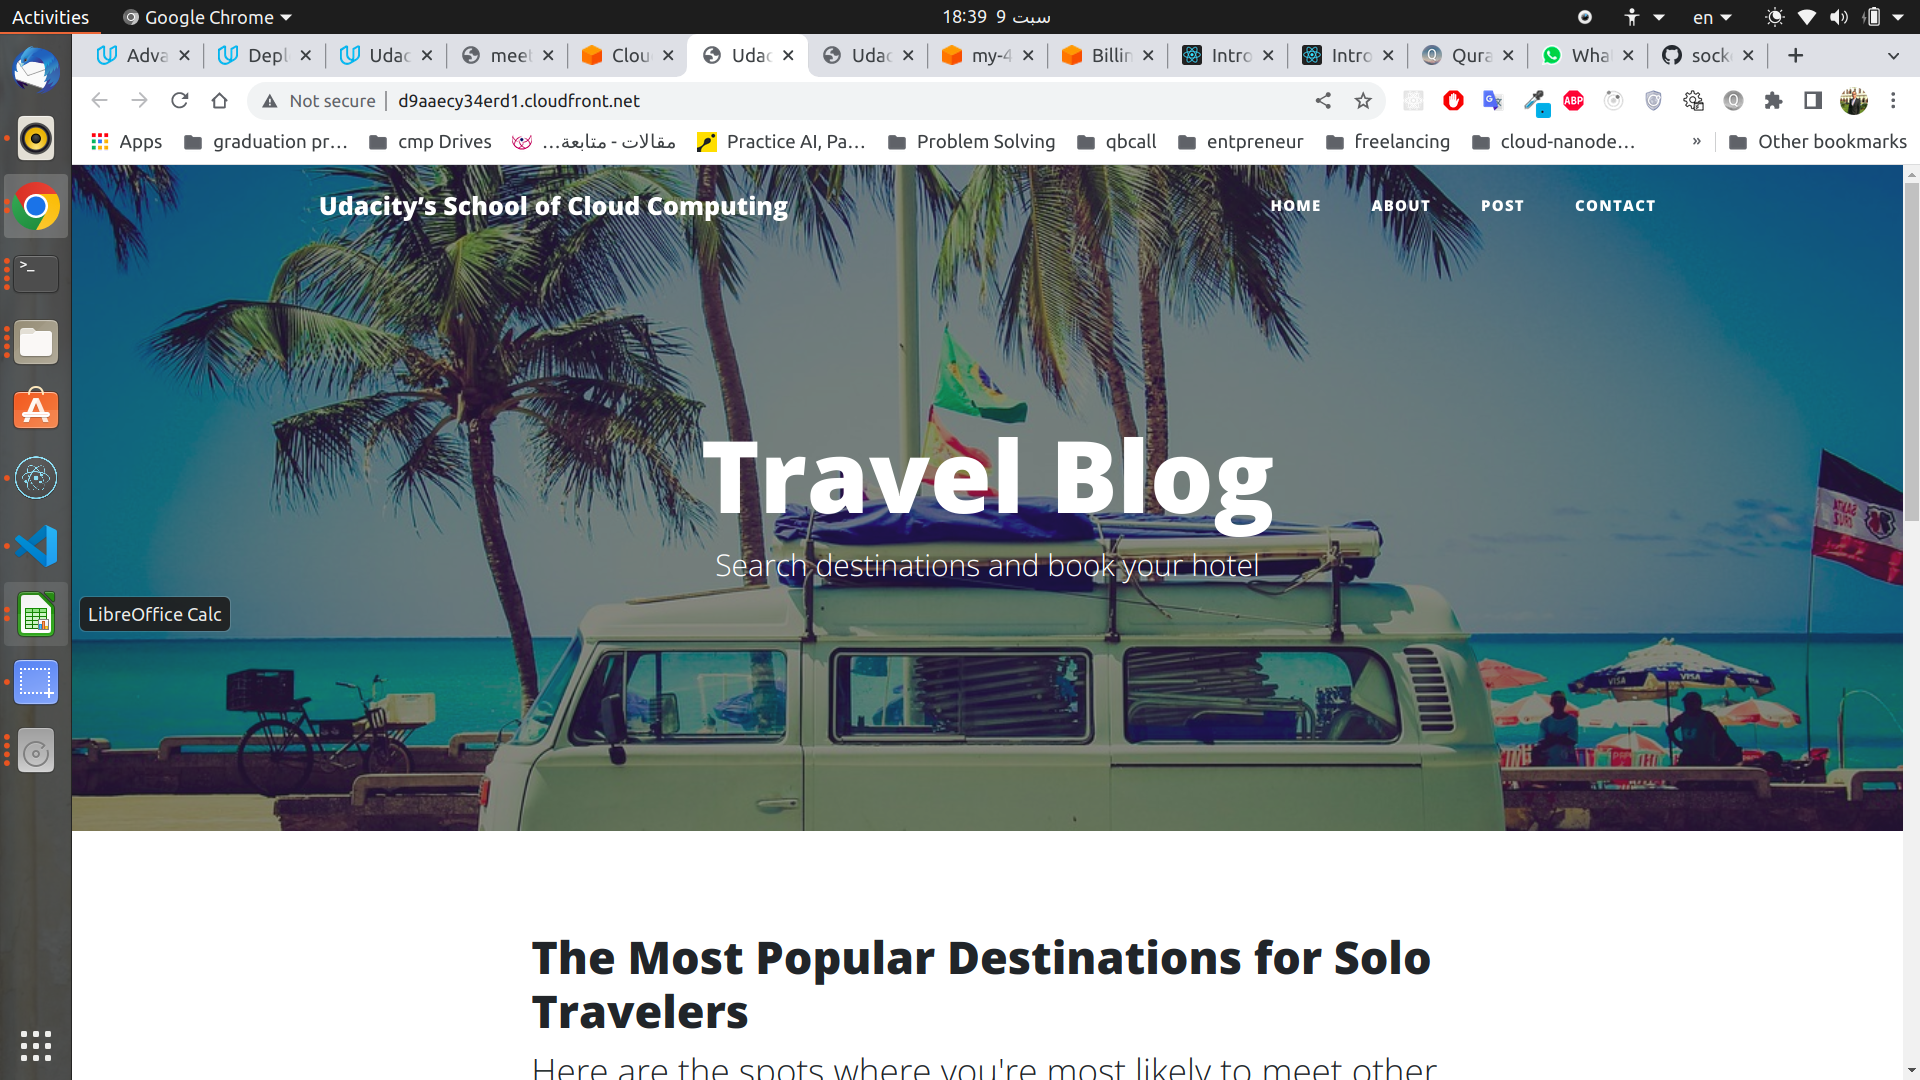The width and height of the screenshot is (1920, 1080).
Task: Go to the browser home page icon
Action: coord(220,100)
